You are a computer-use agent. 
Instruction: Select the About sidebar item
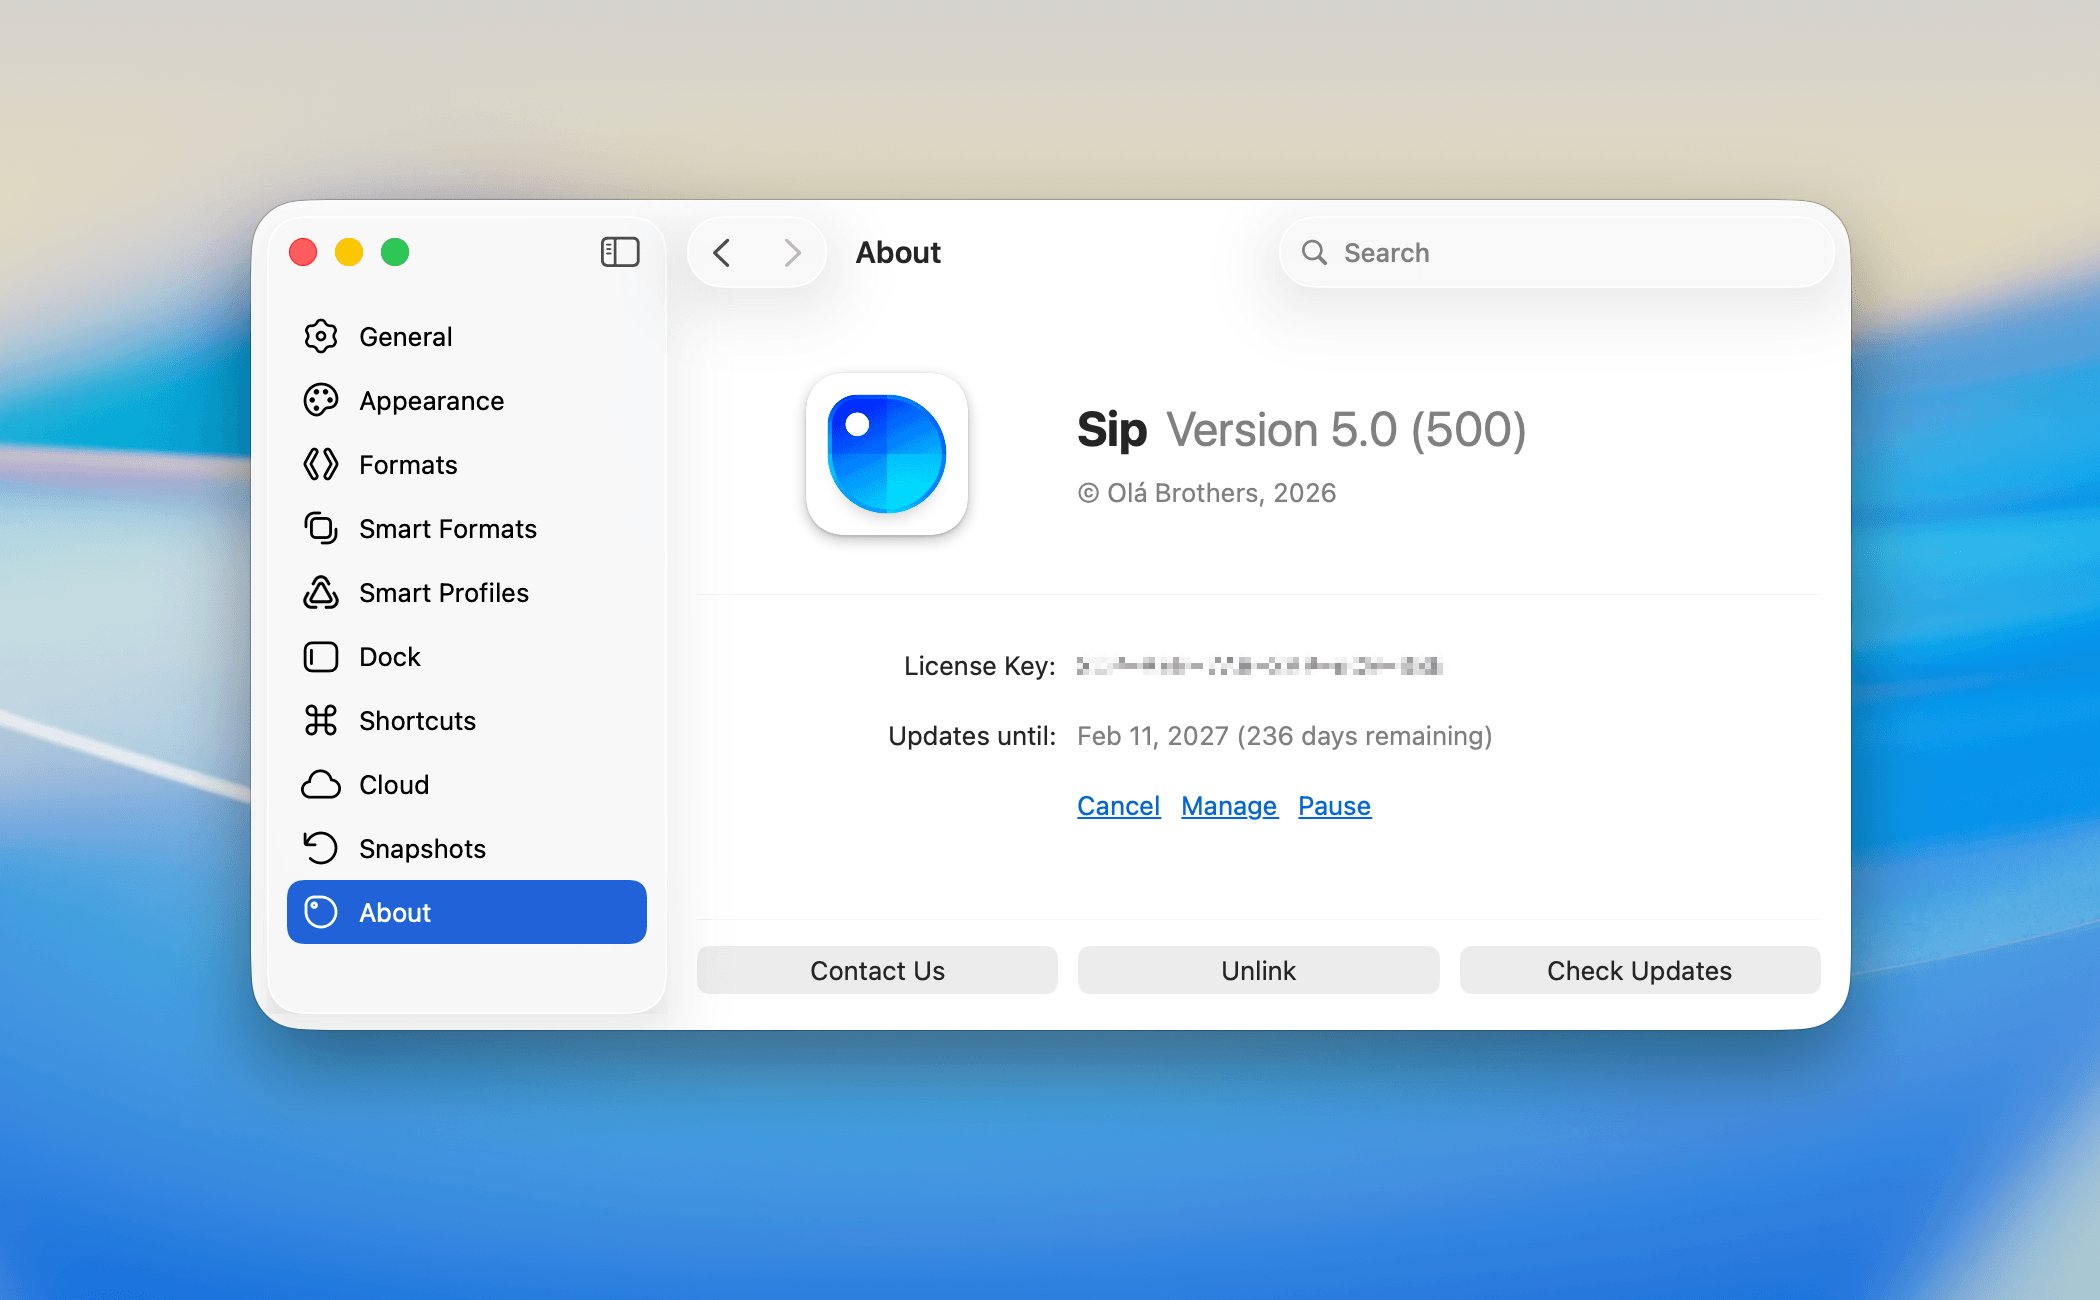(x=467, y=912)
